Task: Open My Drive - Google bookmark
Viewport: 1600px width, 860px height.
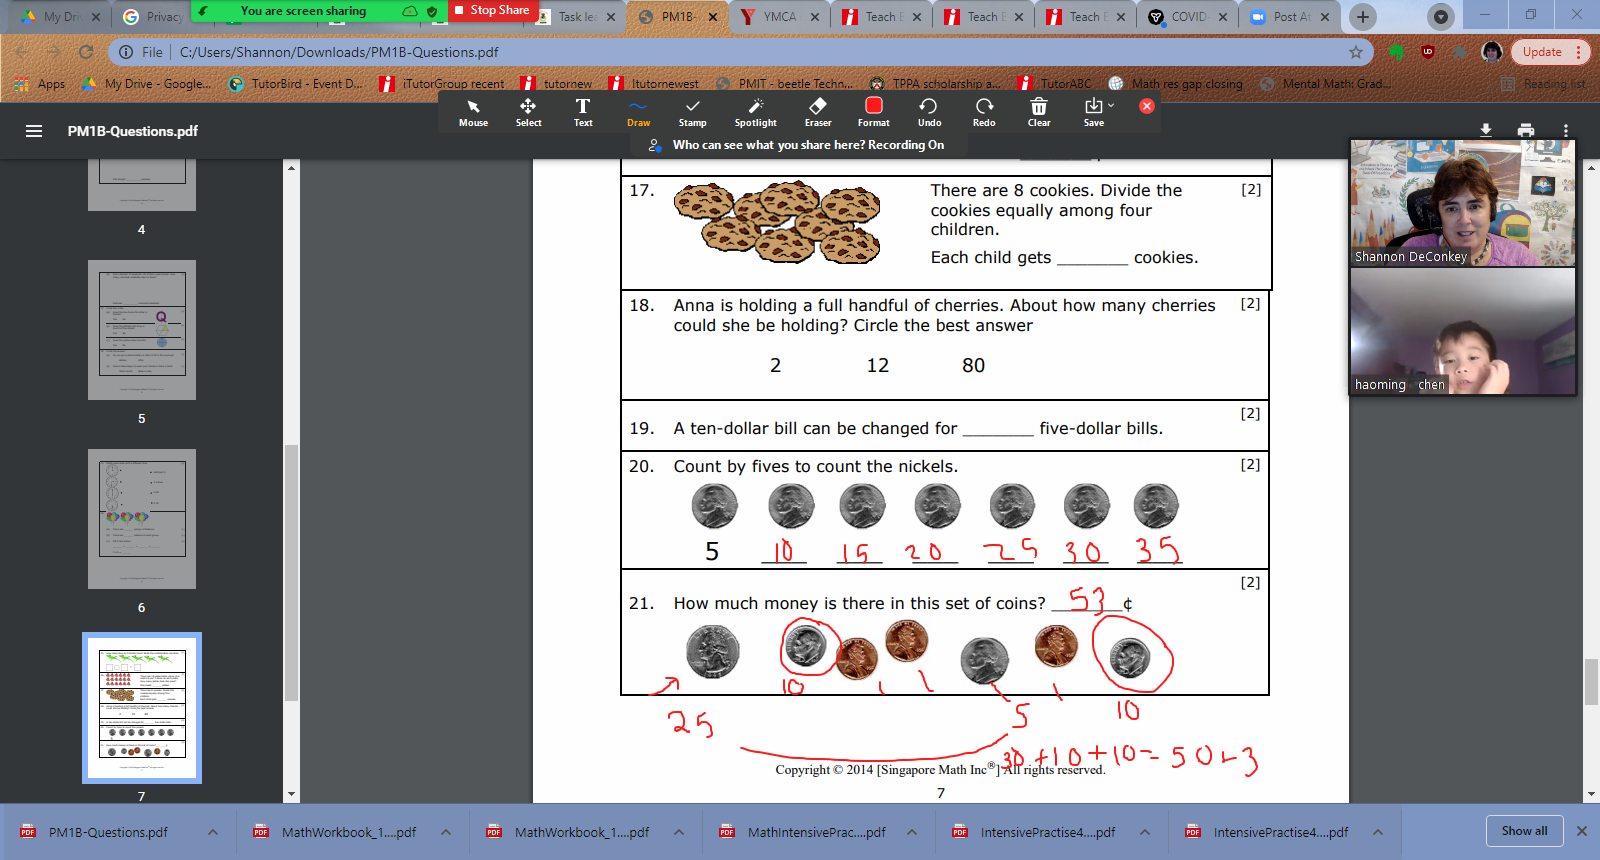Action: pyautogui.click(x=147, y=84)
